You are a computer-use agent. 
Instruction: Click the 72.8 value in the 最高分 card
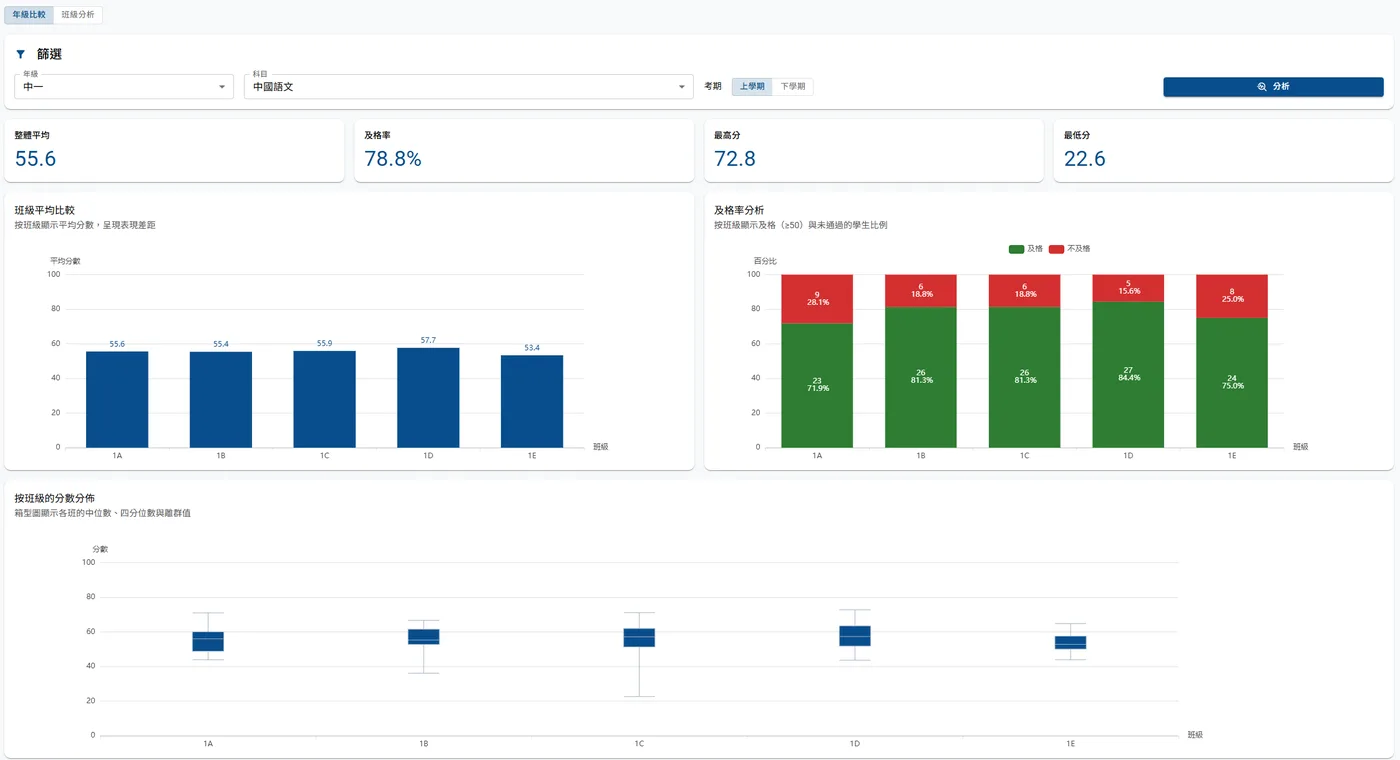(x=735, y=158)
